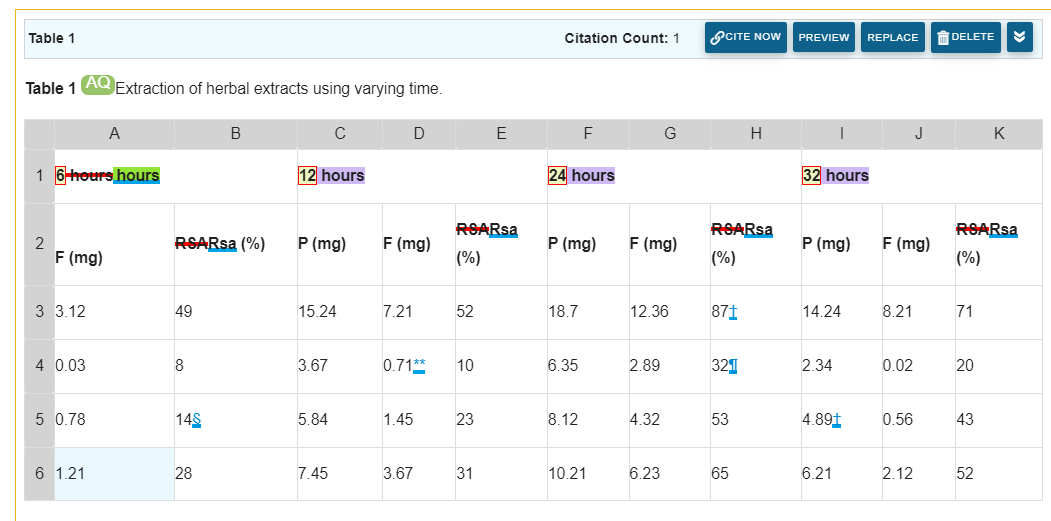Image resolution: width=1051 pixels, height=521 pixels.
Task: Click the Replace button
Action: coord(893,38)
